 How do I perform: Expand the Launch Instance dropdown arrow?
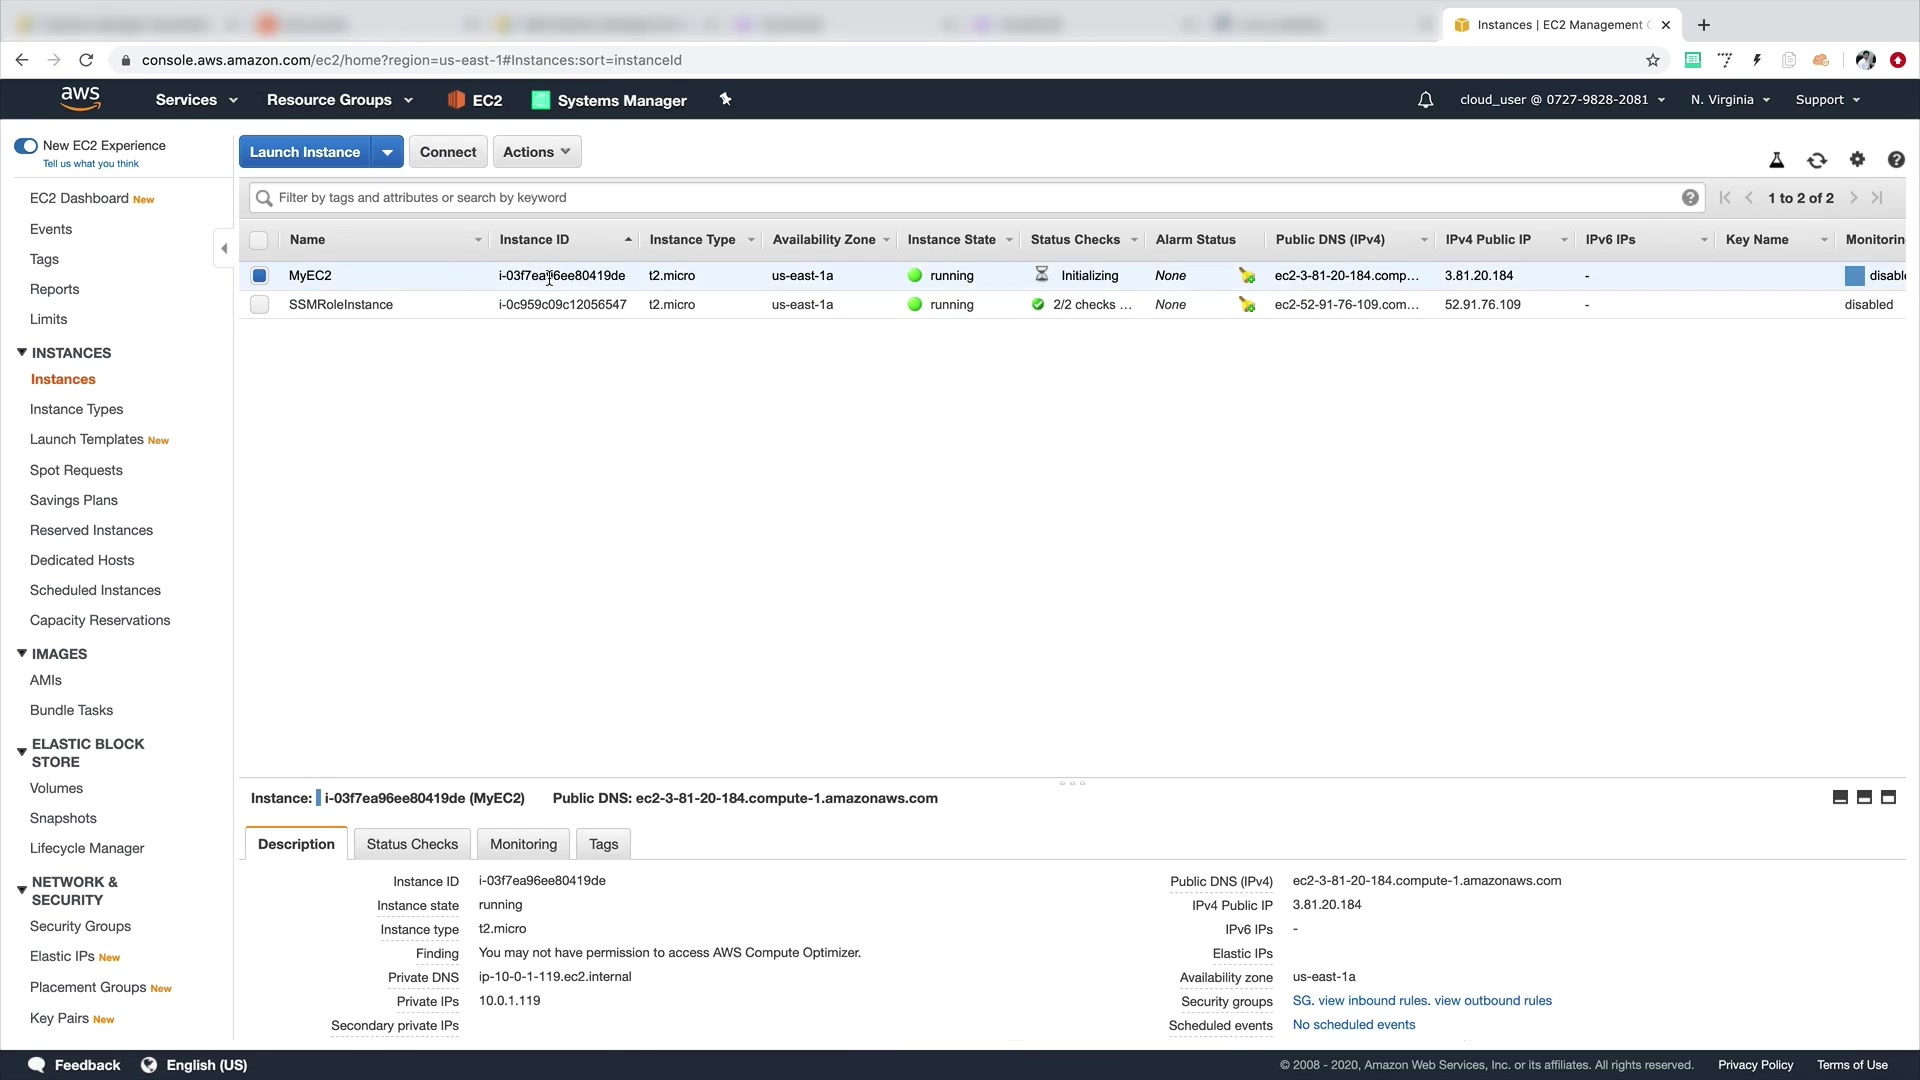387,152
